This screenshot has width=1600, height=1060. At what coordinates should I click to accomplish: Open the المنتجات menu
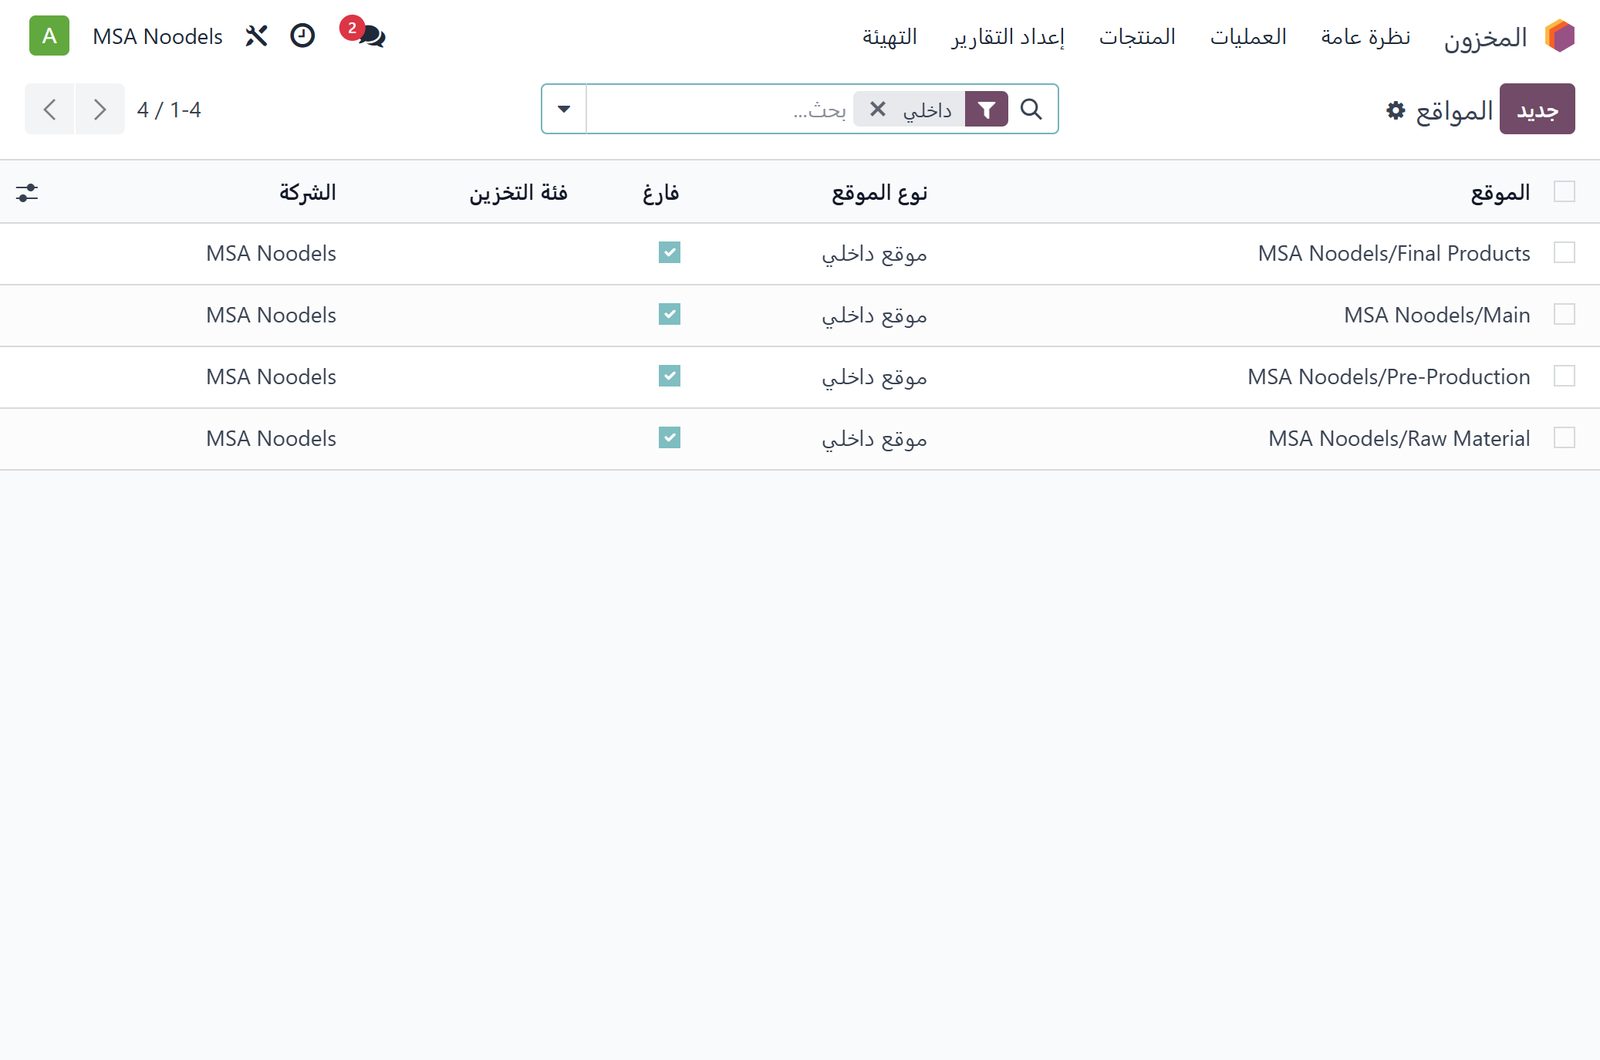[1137, 37]
